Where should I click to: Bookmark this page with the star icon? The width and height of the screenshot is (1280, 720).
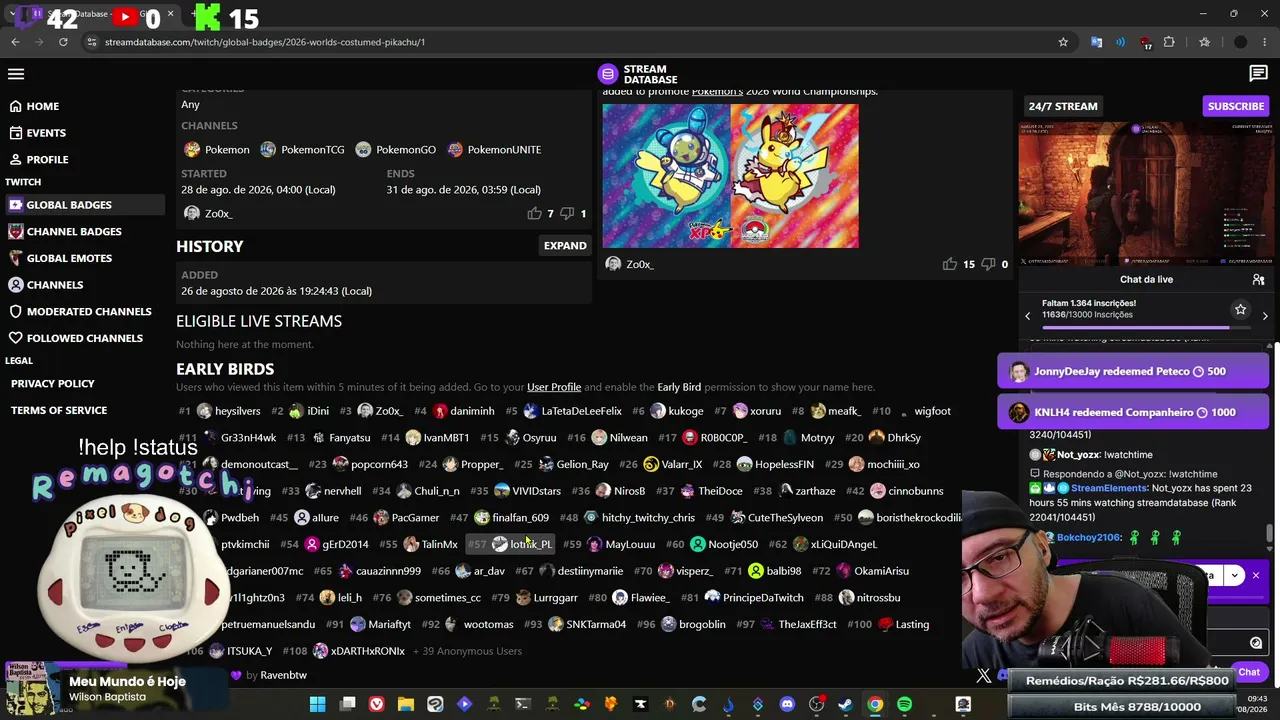(1063, 42)
